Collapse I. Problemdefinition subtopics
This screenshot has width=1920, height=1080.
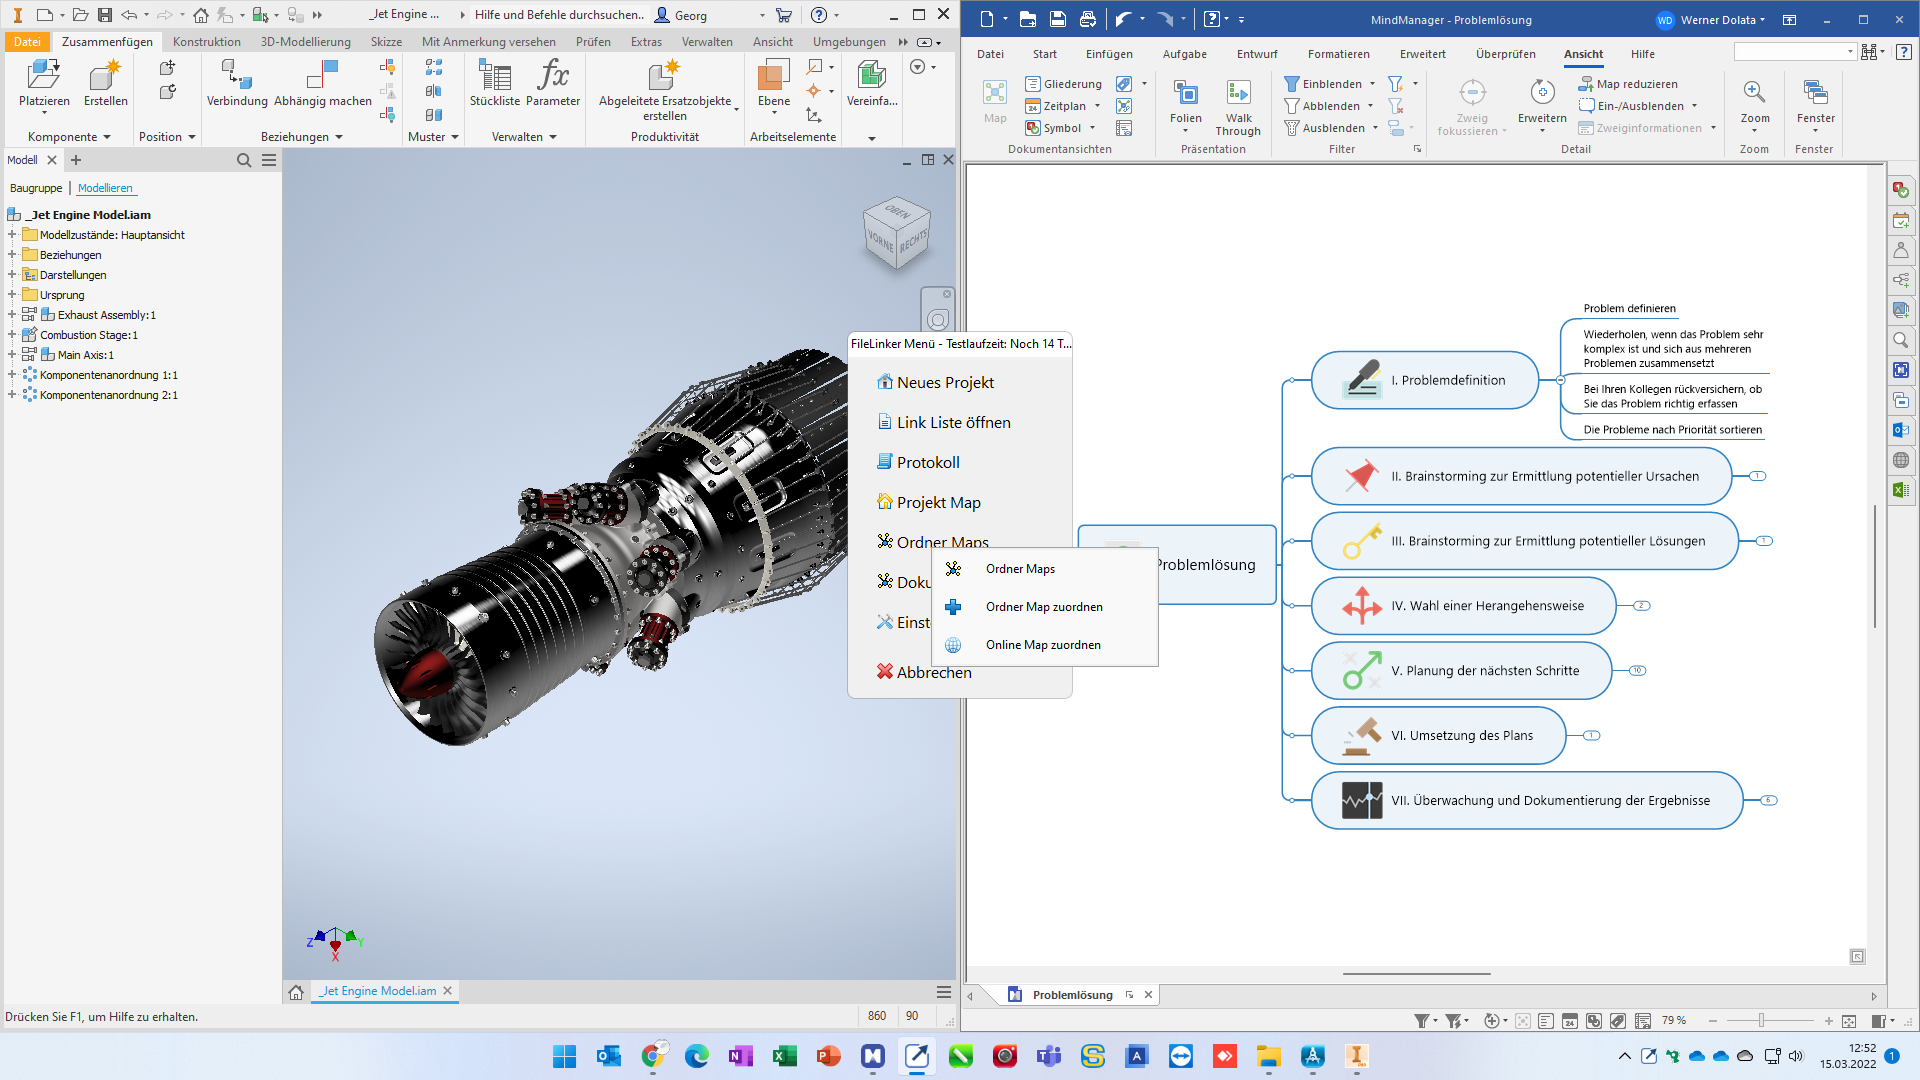click(1560, 380)
